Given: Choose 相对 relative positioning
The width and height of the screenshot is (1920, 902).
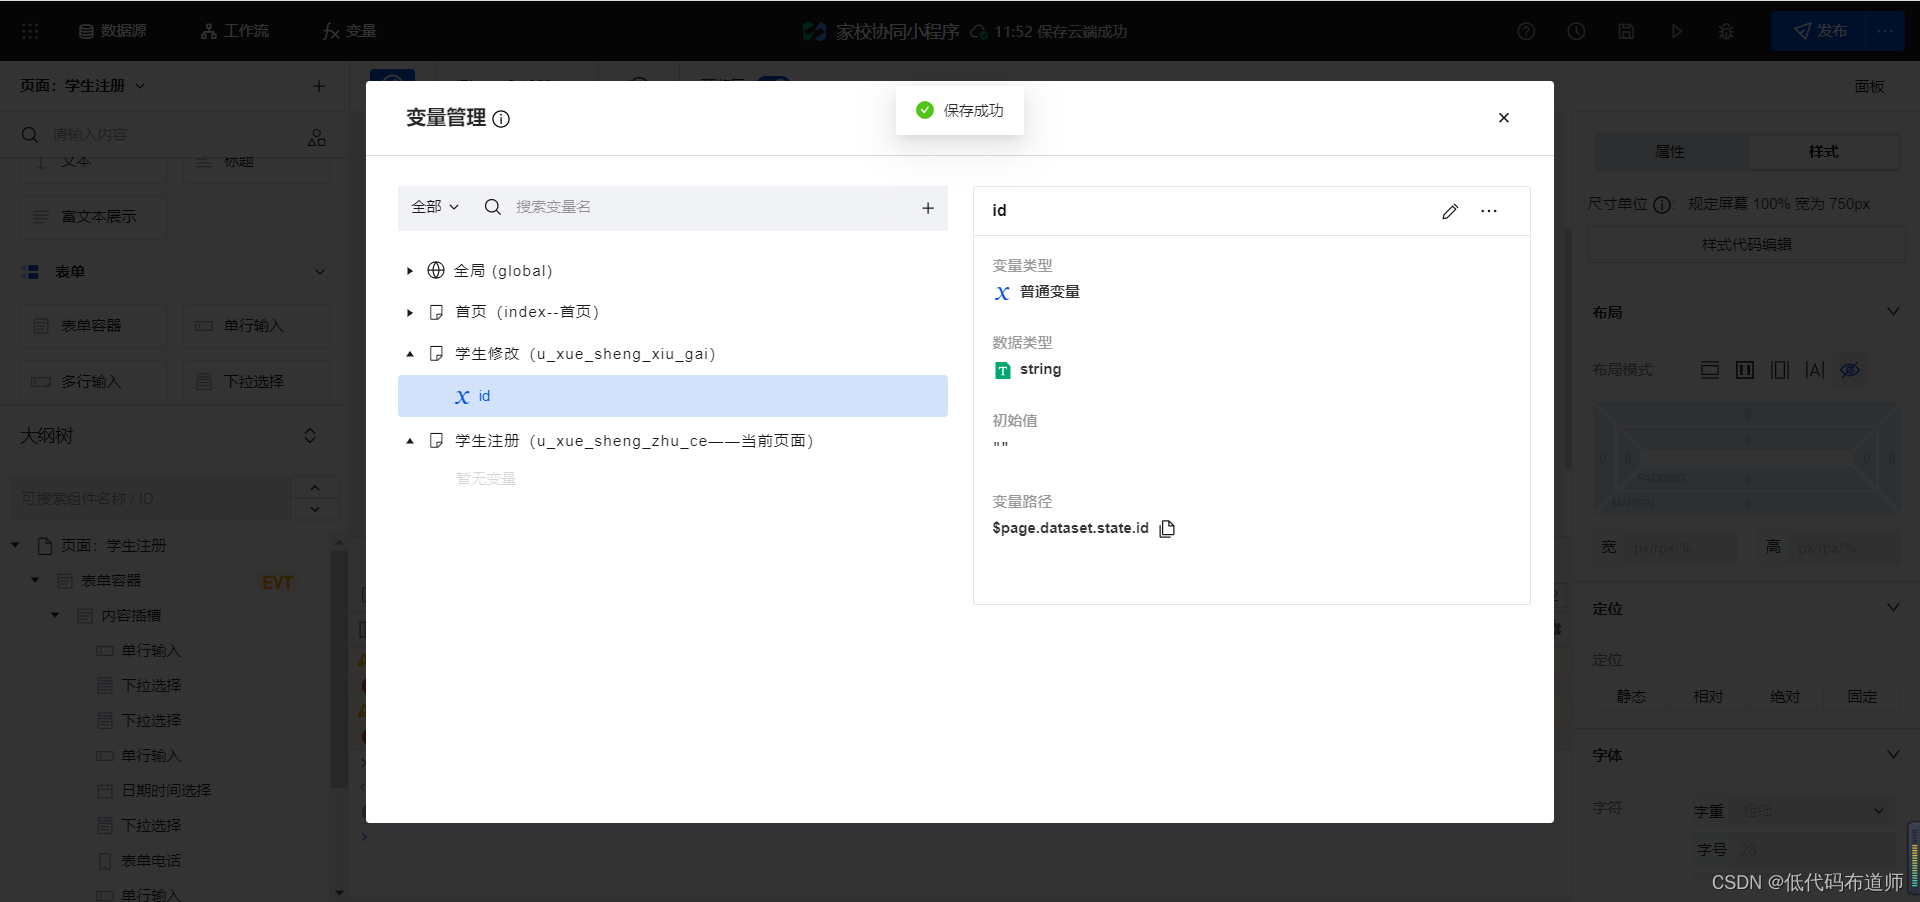Looking at the screenshot, I should (1708, 697).
